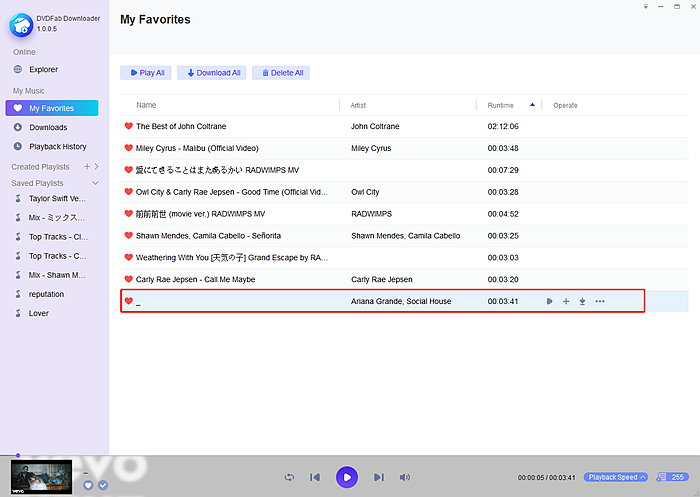The height and width of the screenshot is (497, 700).
Task: Click the Delete All button
Action: [281, 73]
